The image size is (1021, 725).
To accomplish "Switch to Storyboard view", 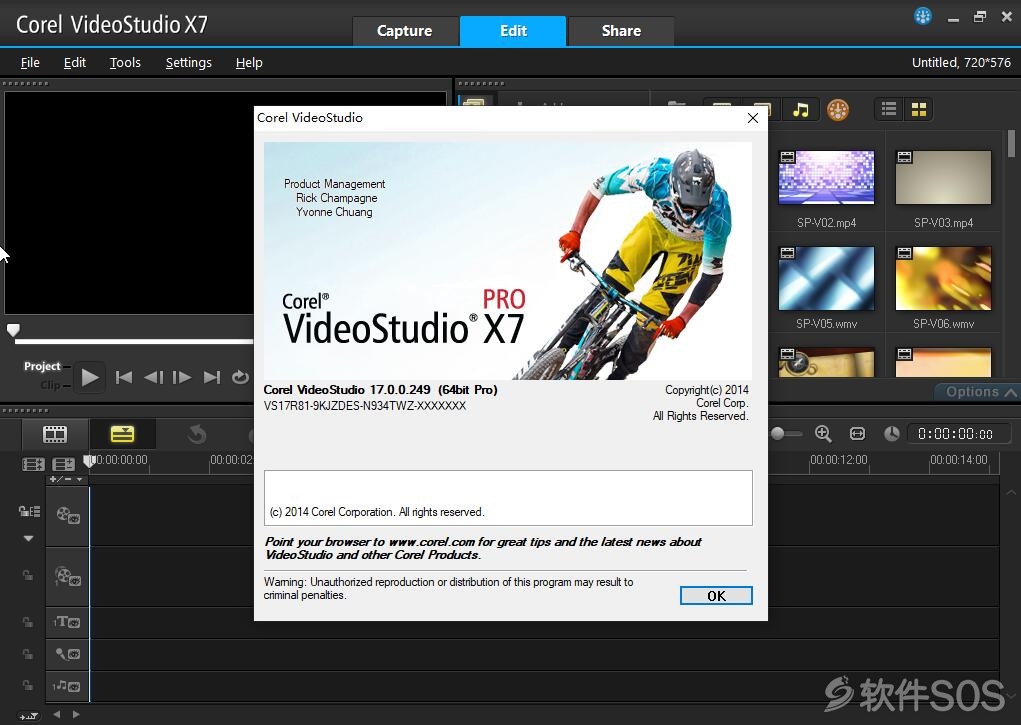I will point(55,434).
